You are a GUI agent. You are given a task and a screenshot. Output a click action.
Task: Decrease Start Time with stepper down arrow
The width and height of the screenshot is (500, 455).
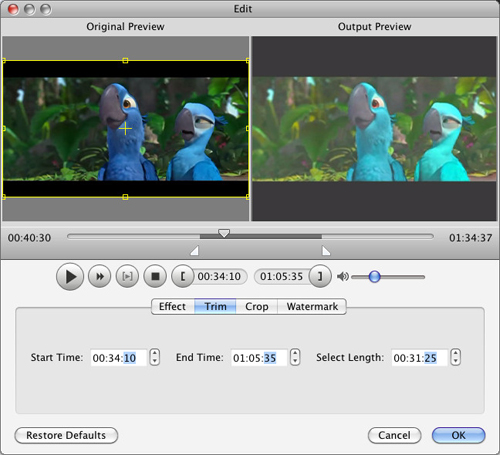click(154, 361)
